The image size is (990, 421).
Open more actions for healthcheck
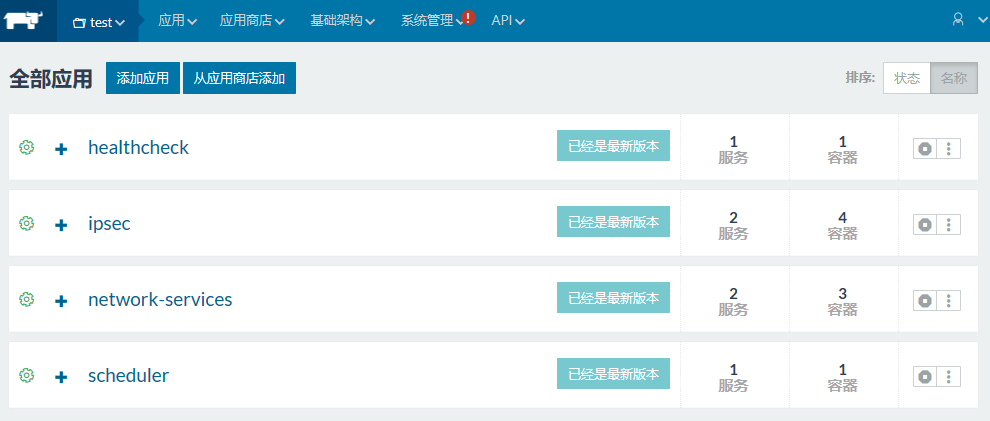tap(948, 150)
